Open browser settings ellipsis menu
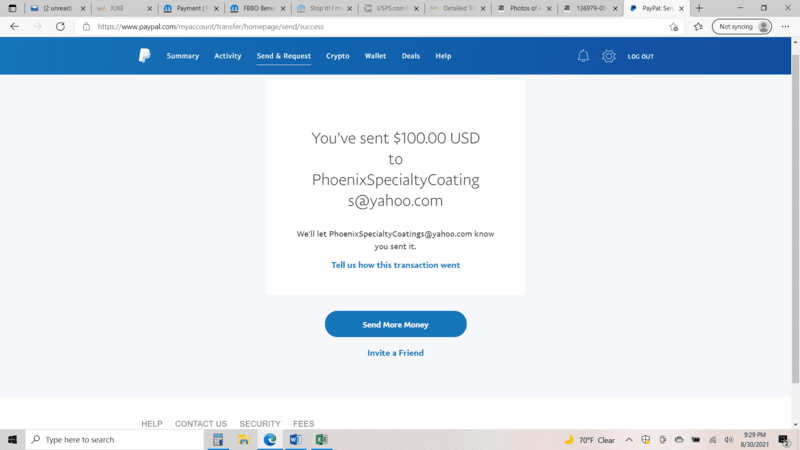This screenshot has width=800, height=450. pos(785,27)
